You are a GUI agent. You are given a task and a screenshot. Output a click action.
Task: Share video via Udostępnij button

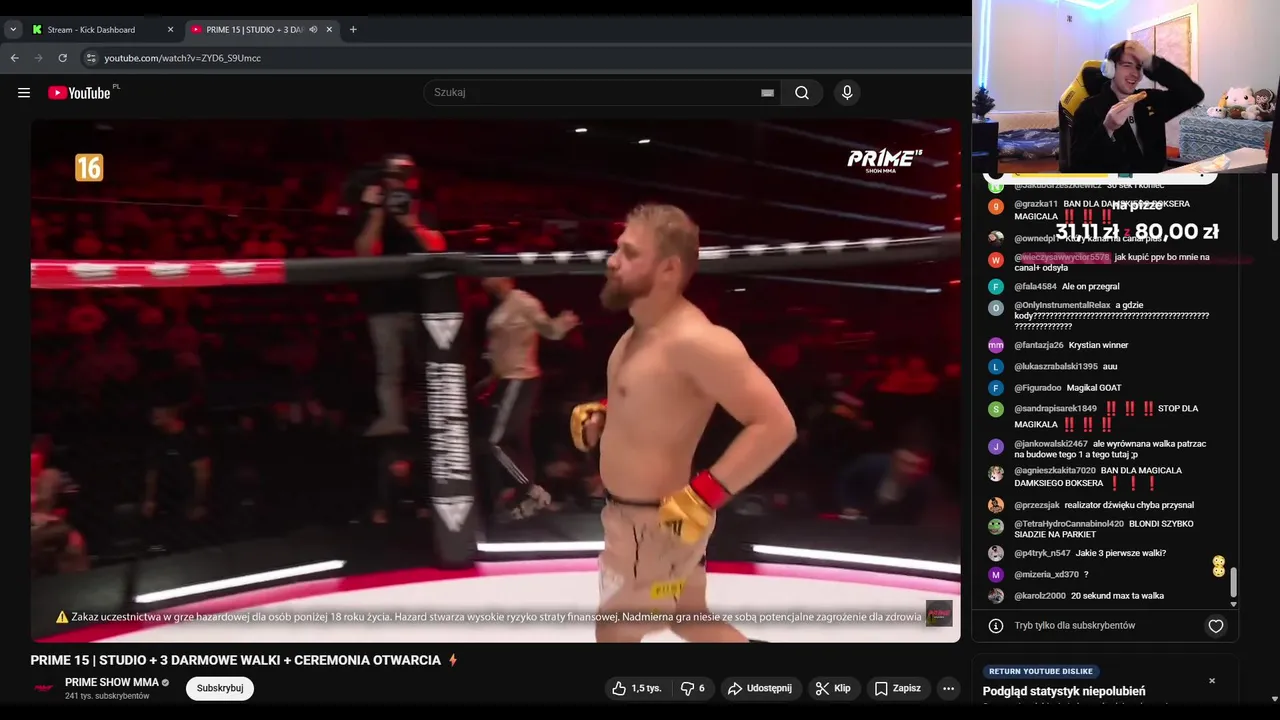pyautogui.click(x=760, y=688)
